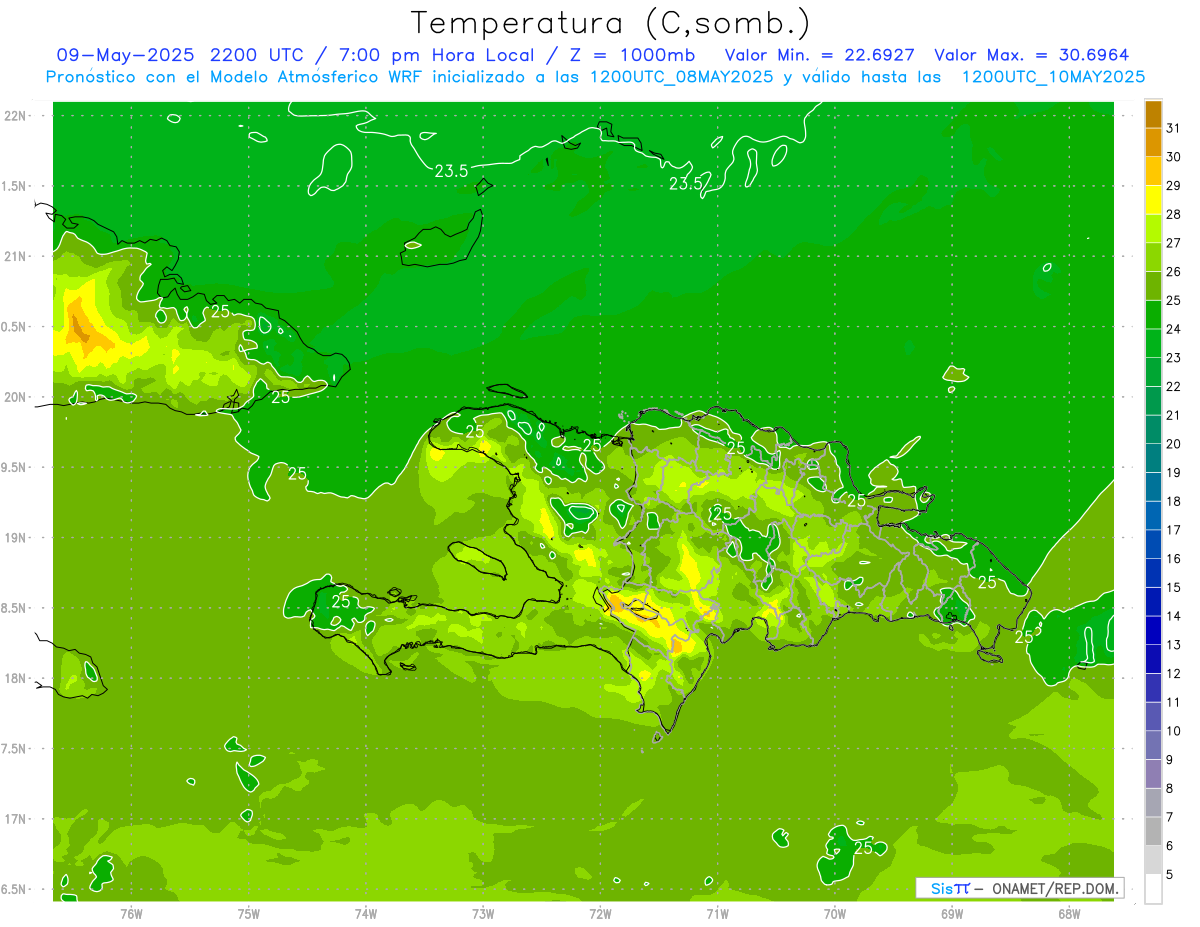Pick the teal swatch between 19 and 20
The image size is (1200, 927).
coord(1153,458)
